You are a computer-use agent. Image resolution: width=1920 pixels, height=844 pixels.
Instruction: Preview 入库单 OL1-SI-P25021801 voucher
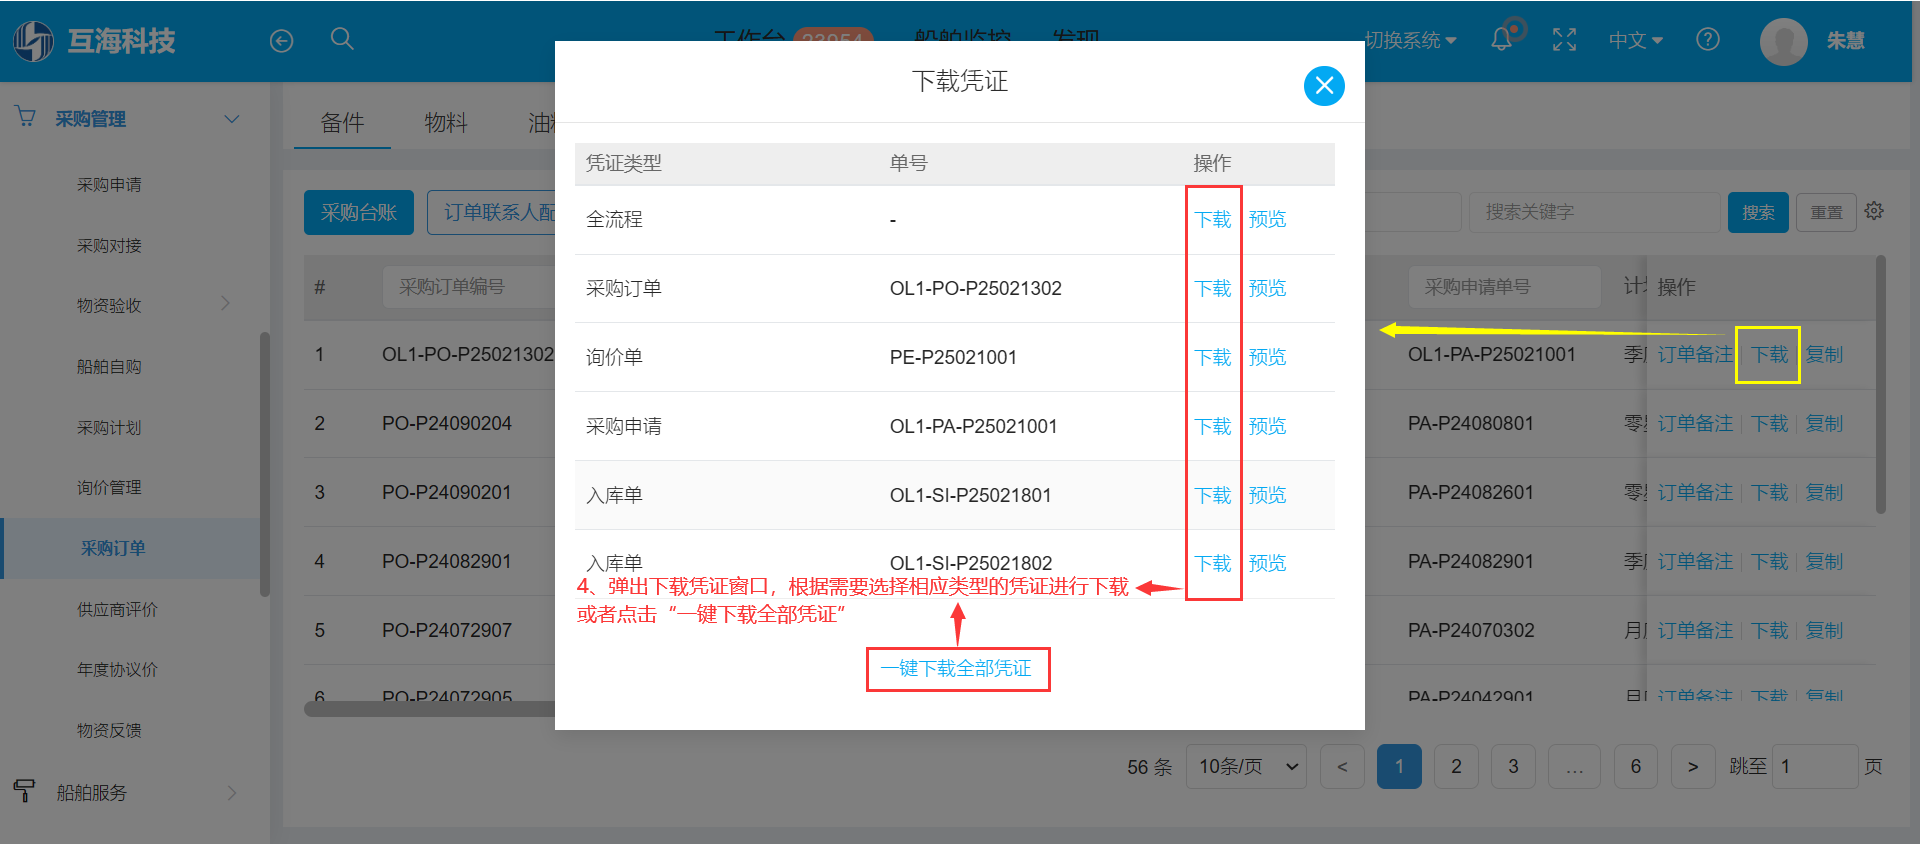1267,495
